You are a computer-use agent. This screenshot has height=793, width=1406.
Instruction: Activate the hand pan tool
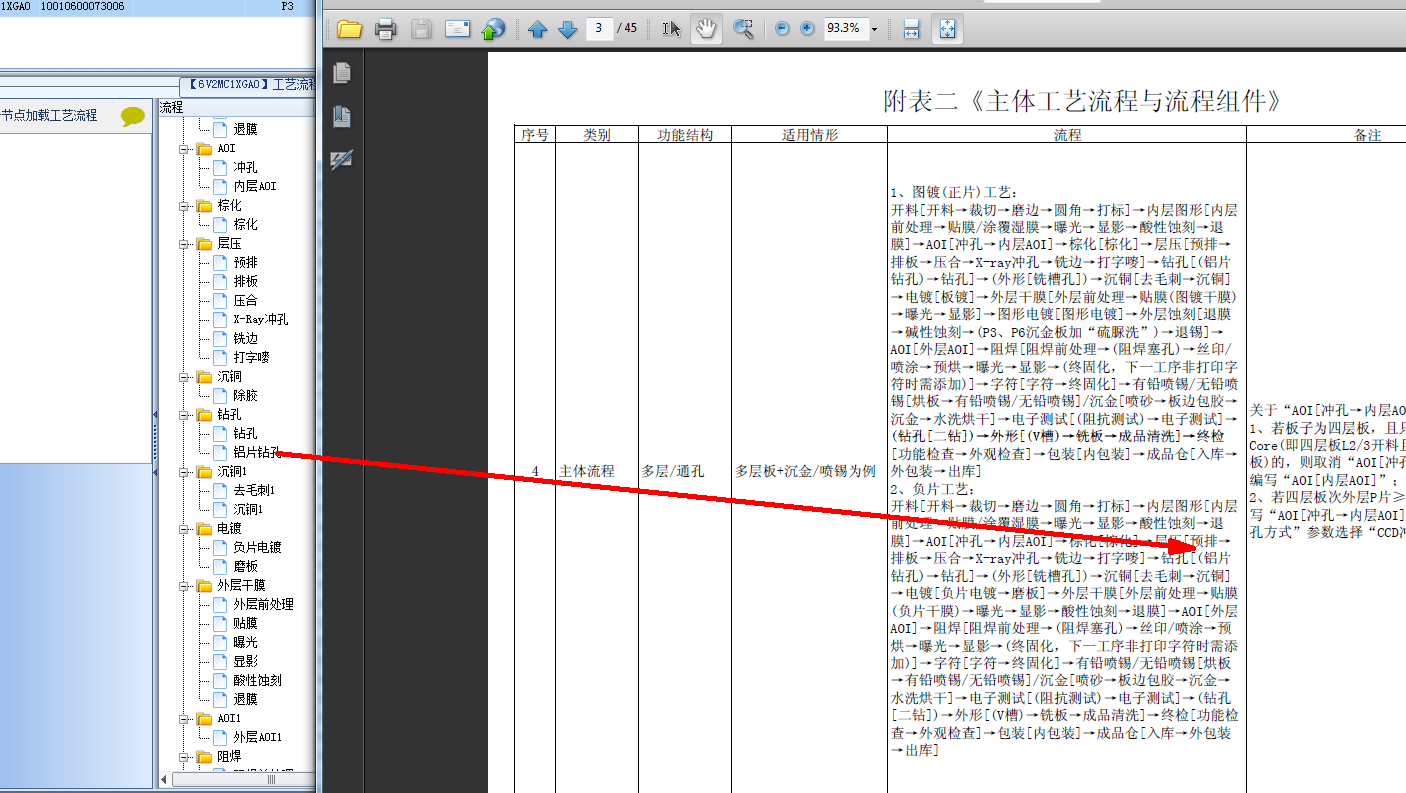pos(706,29)
